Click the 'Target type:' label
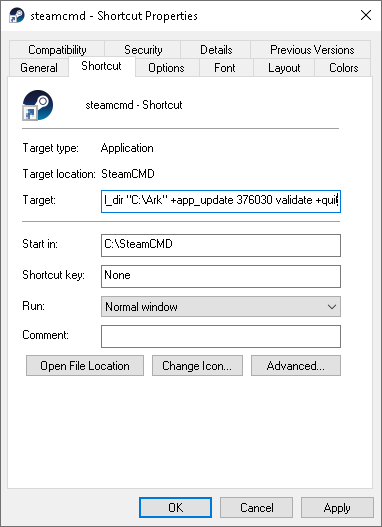 click(50, 148)
